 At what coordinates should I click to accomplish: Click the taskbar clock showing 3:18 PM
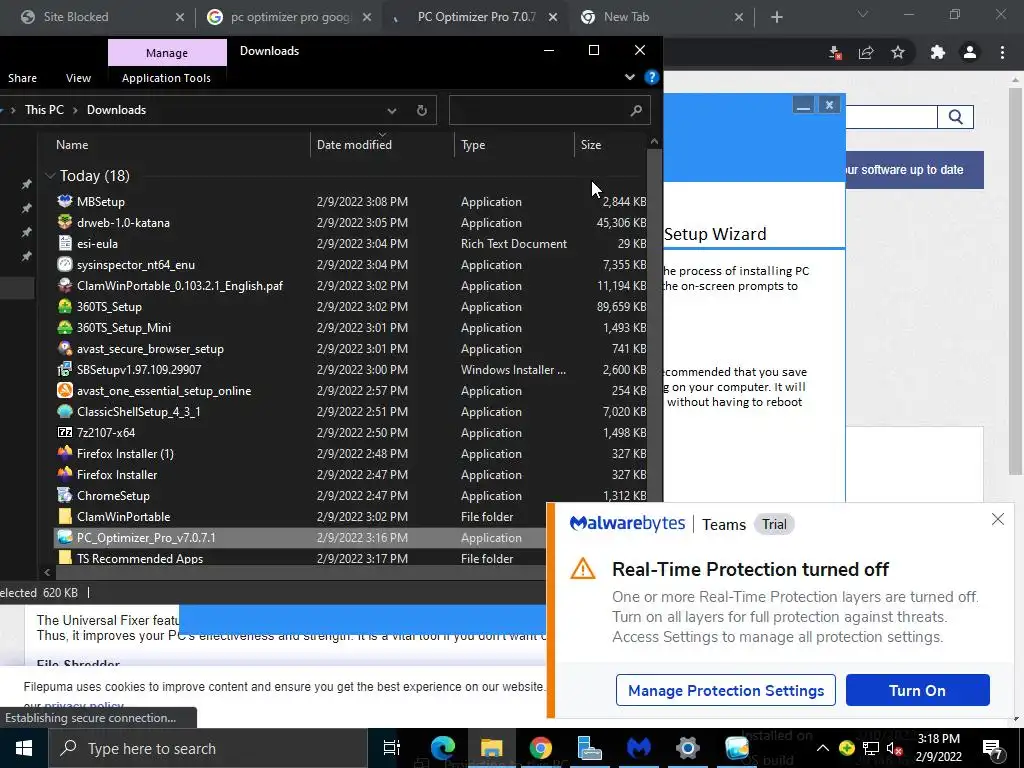tap(938, 748)
